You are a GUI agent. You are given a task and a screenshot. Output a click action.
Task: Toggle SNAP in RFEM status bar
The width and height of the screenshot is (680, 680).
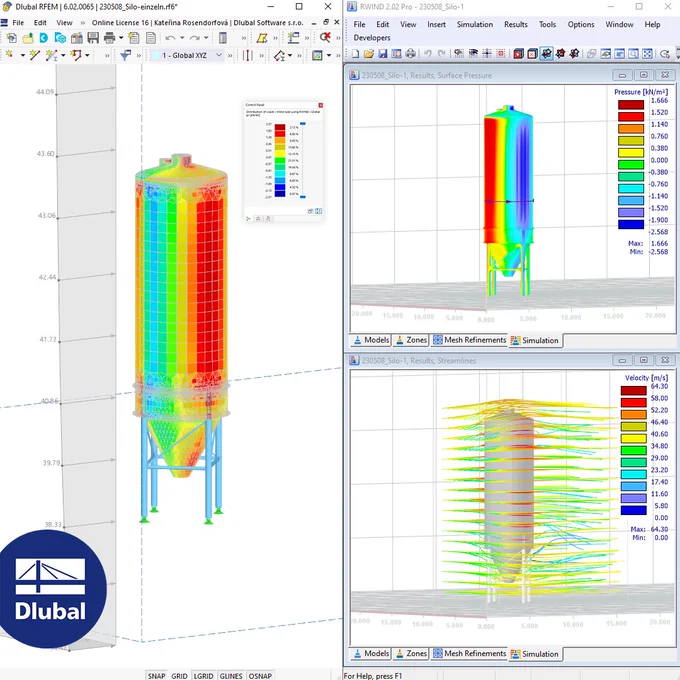tap(156, 676)
